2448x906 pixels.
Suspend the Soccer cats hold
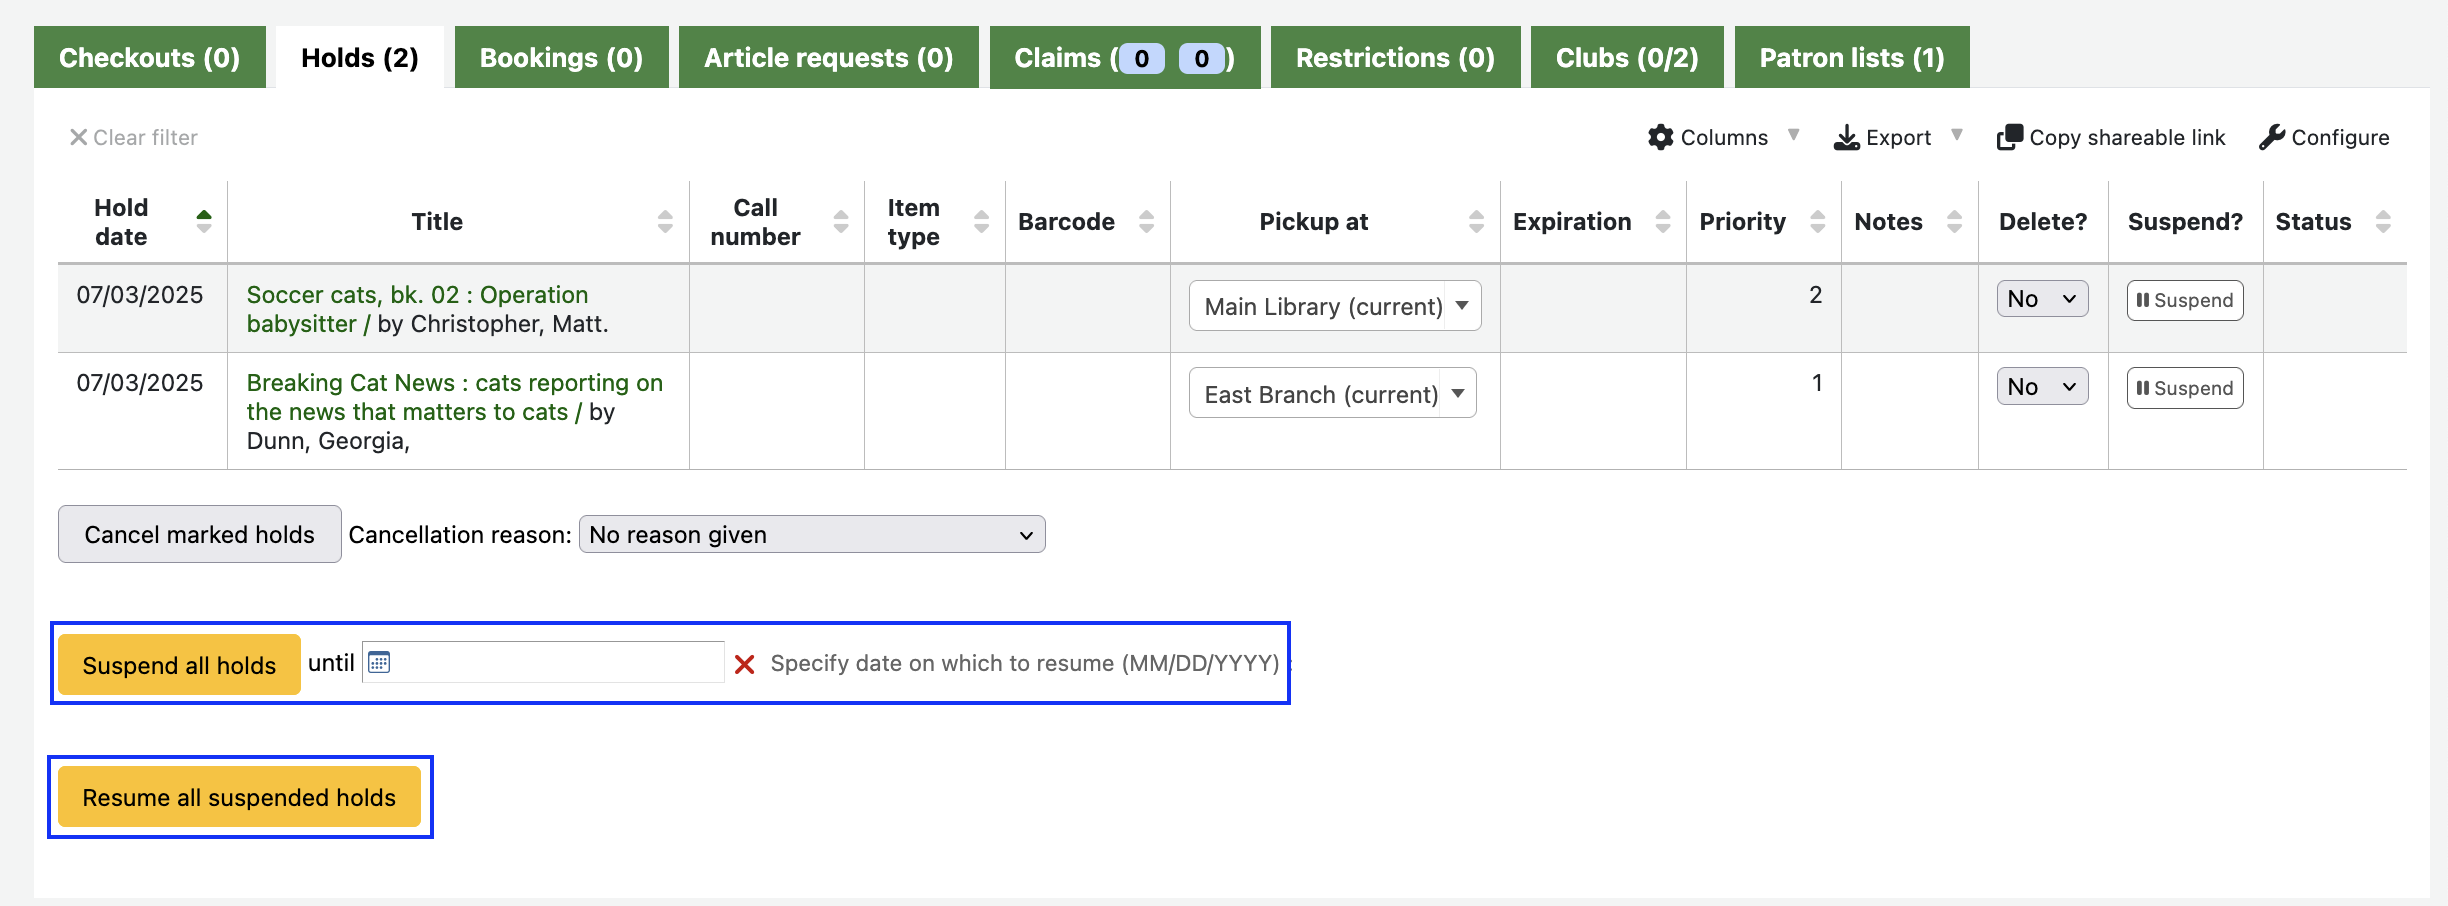pyautogui.click(x=2184, y=300)
